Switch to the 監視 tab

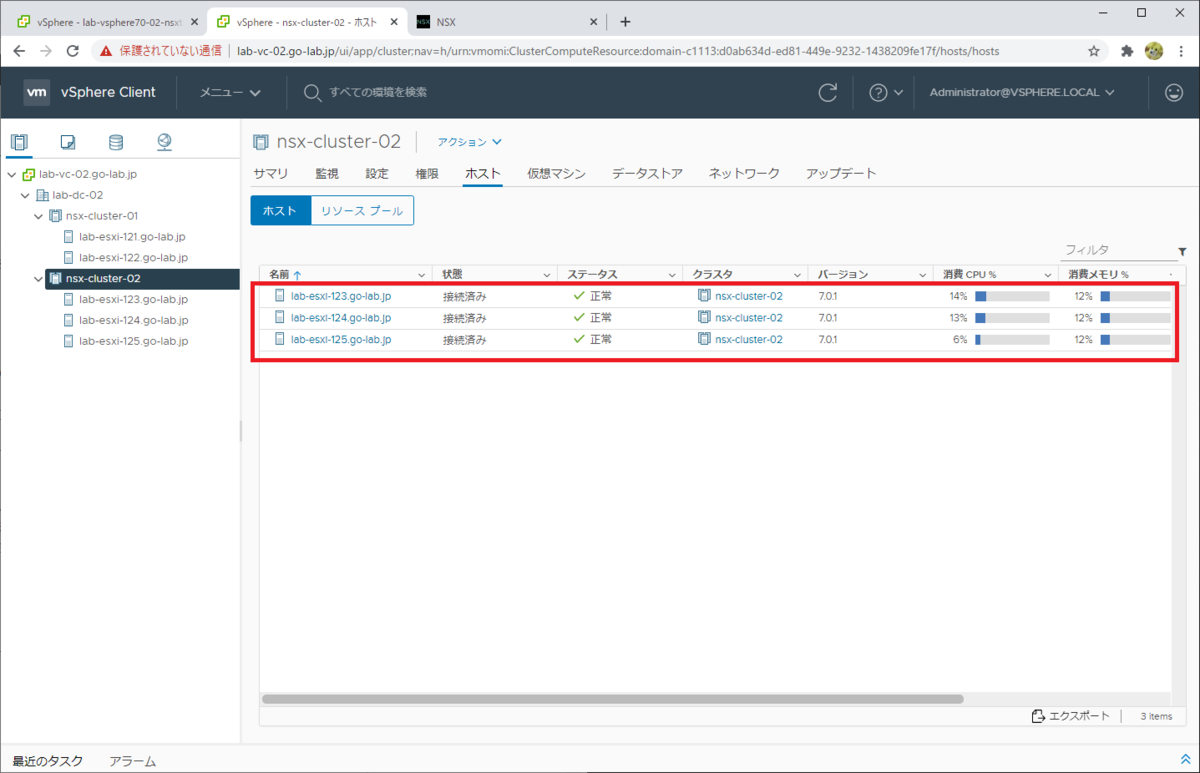point(327,173)
